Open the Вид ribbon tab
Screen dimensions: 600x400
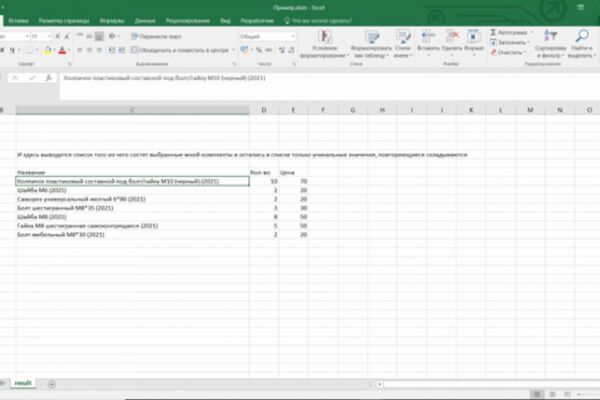(x=225, y=21)
